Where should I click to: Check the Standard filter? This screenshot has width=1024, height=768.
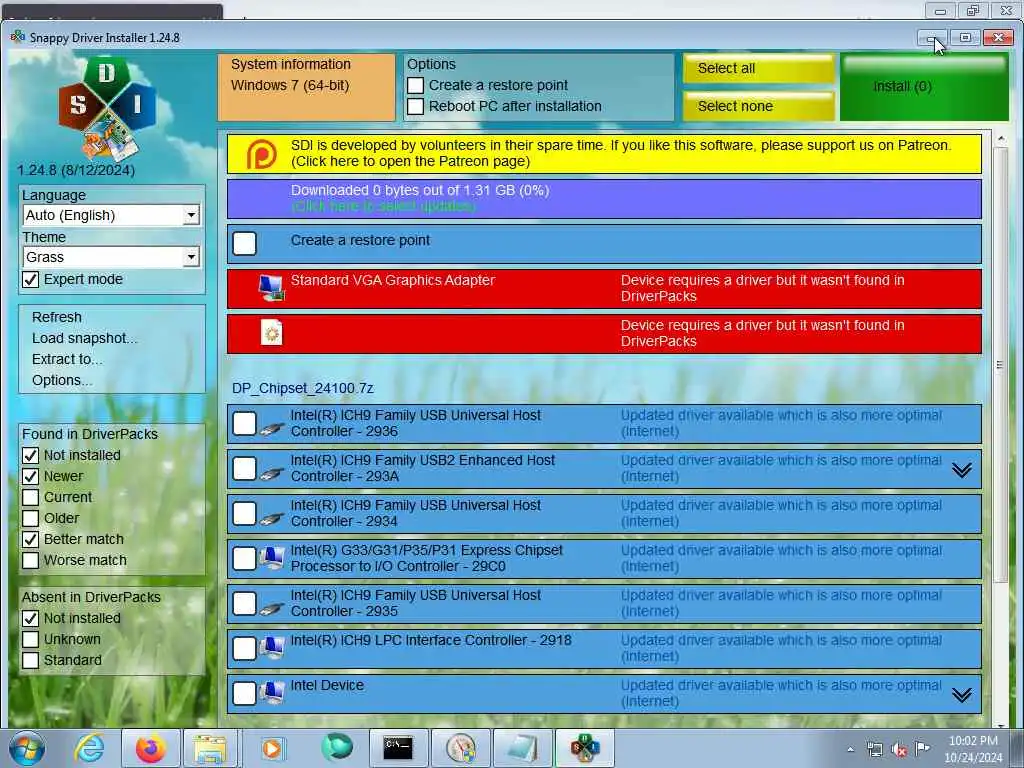pos(31,660)
